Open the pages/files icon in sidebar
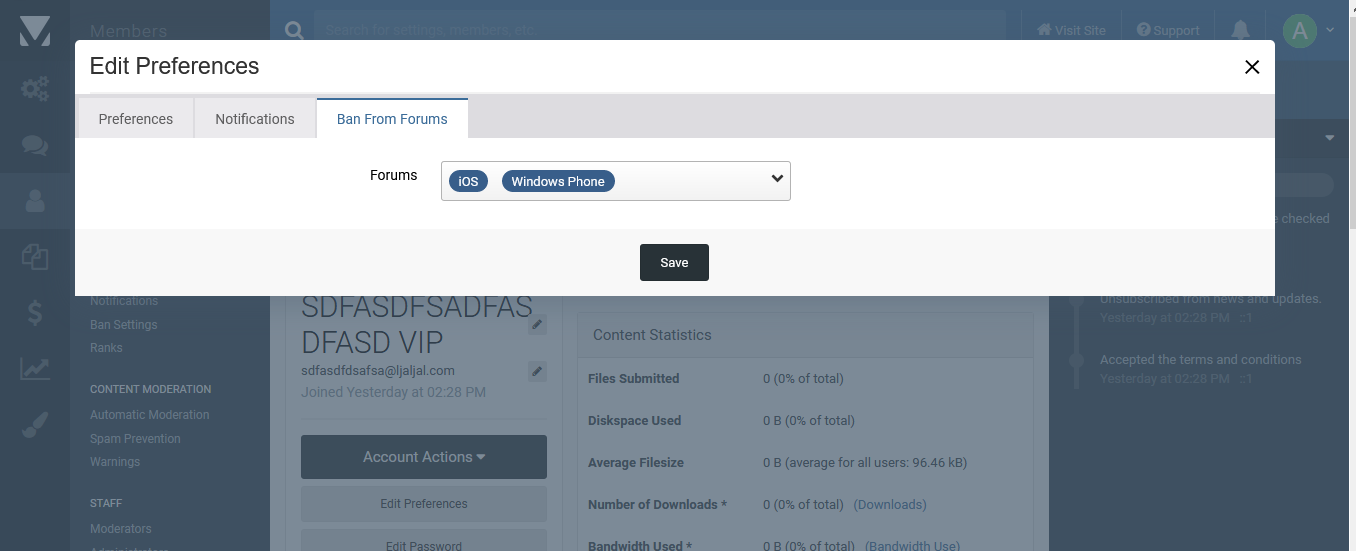 point(35,257)
